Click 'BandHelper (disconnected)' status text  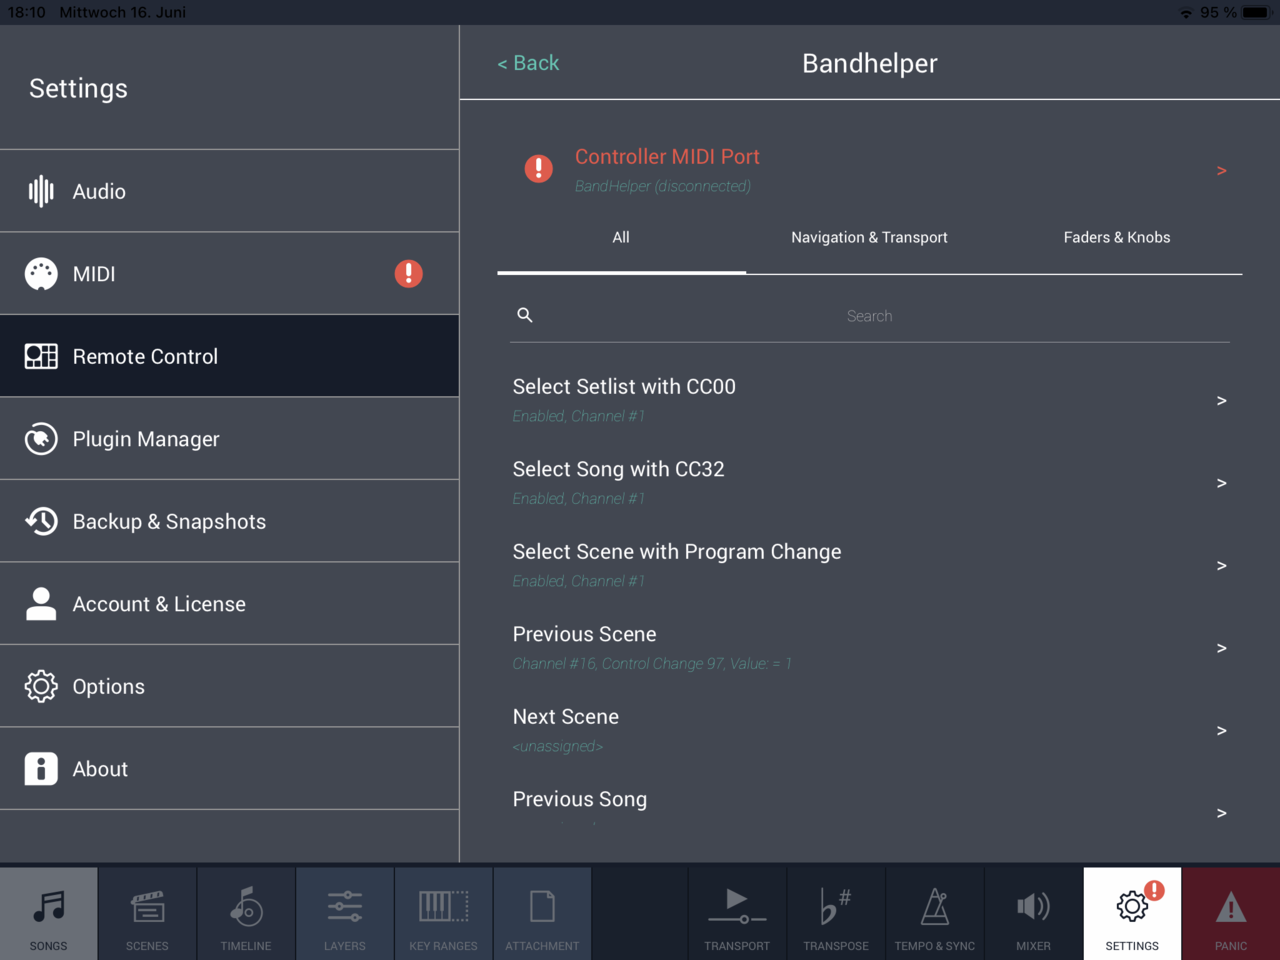(663, 186)
